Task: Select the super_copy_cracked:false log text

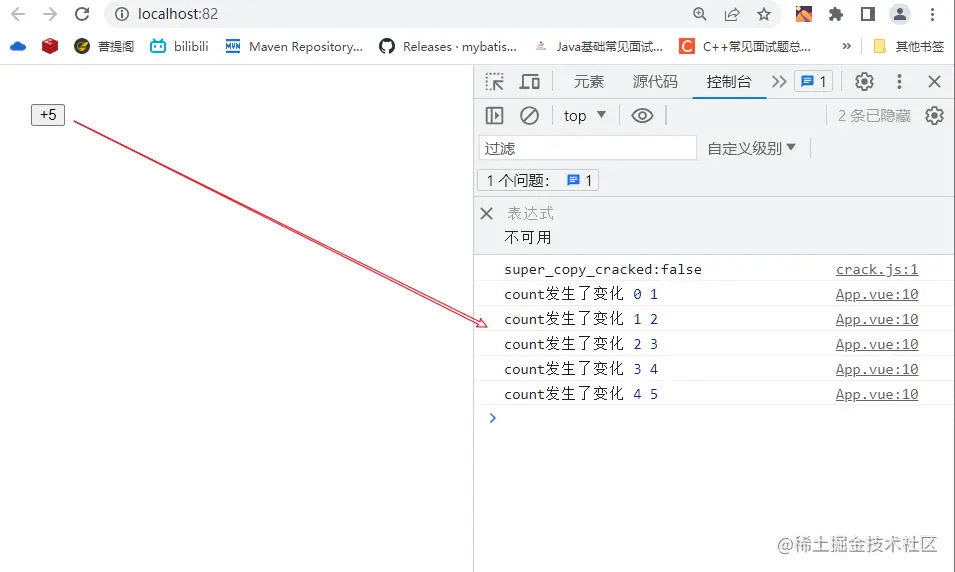Action: point(603,269)
